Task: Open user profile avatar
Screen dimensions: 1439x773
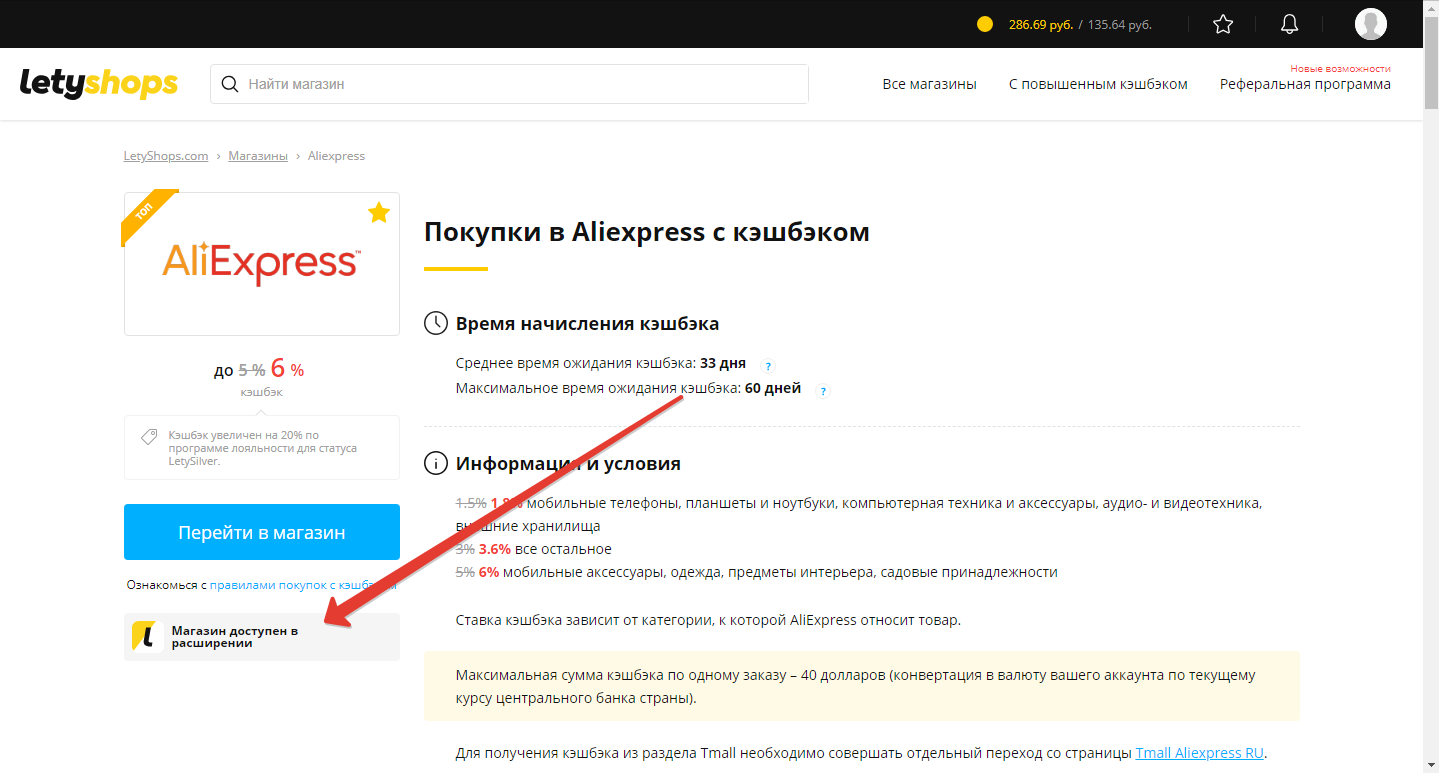Action: [1371, 24]
